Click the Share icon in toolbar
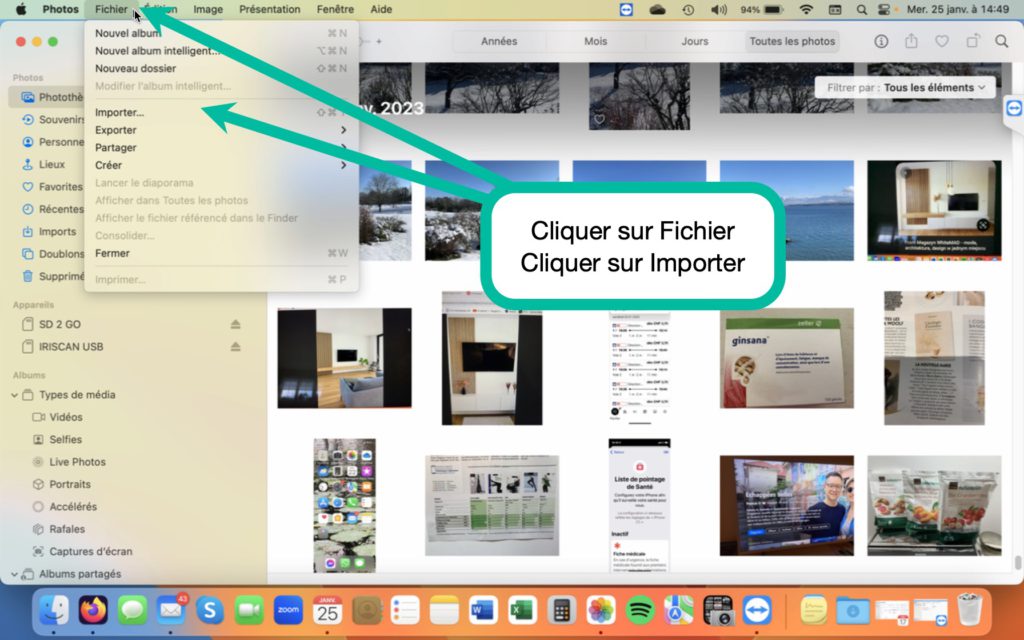The image size is (1024, 640). pyautogui.click(x=911, y=42)
